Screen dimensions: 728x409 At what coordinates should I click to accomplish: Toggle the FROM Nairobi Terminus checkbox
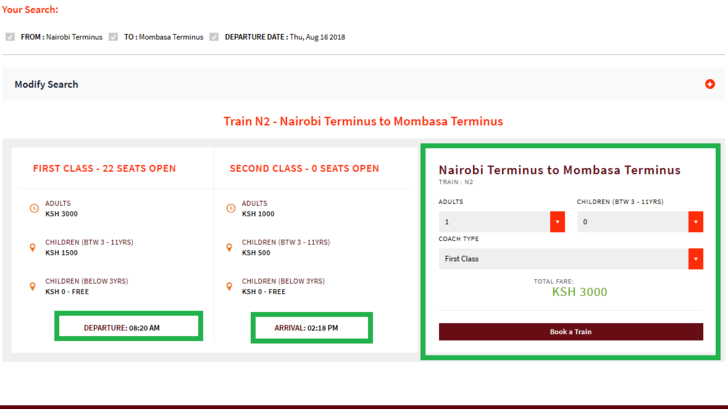(10, 37)
